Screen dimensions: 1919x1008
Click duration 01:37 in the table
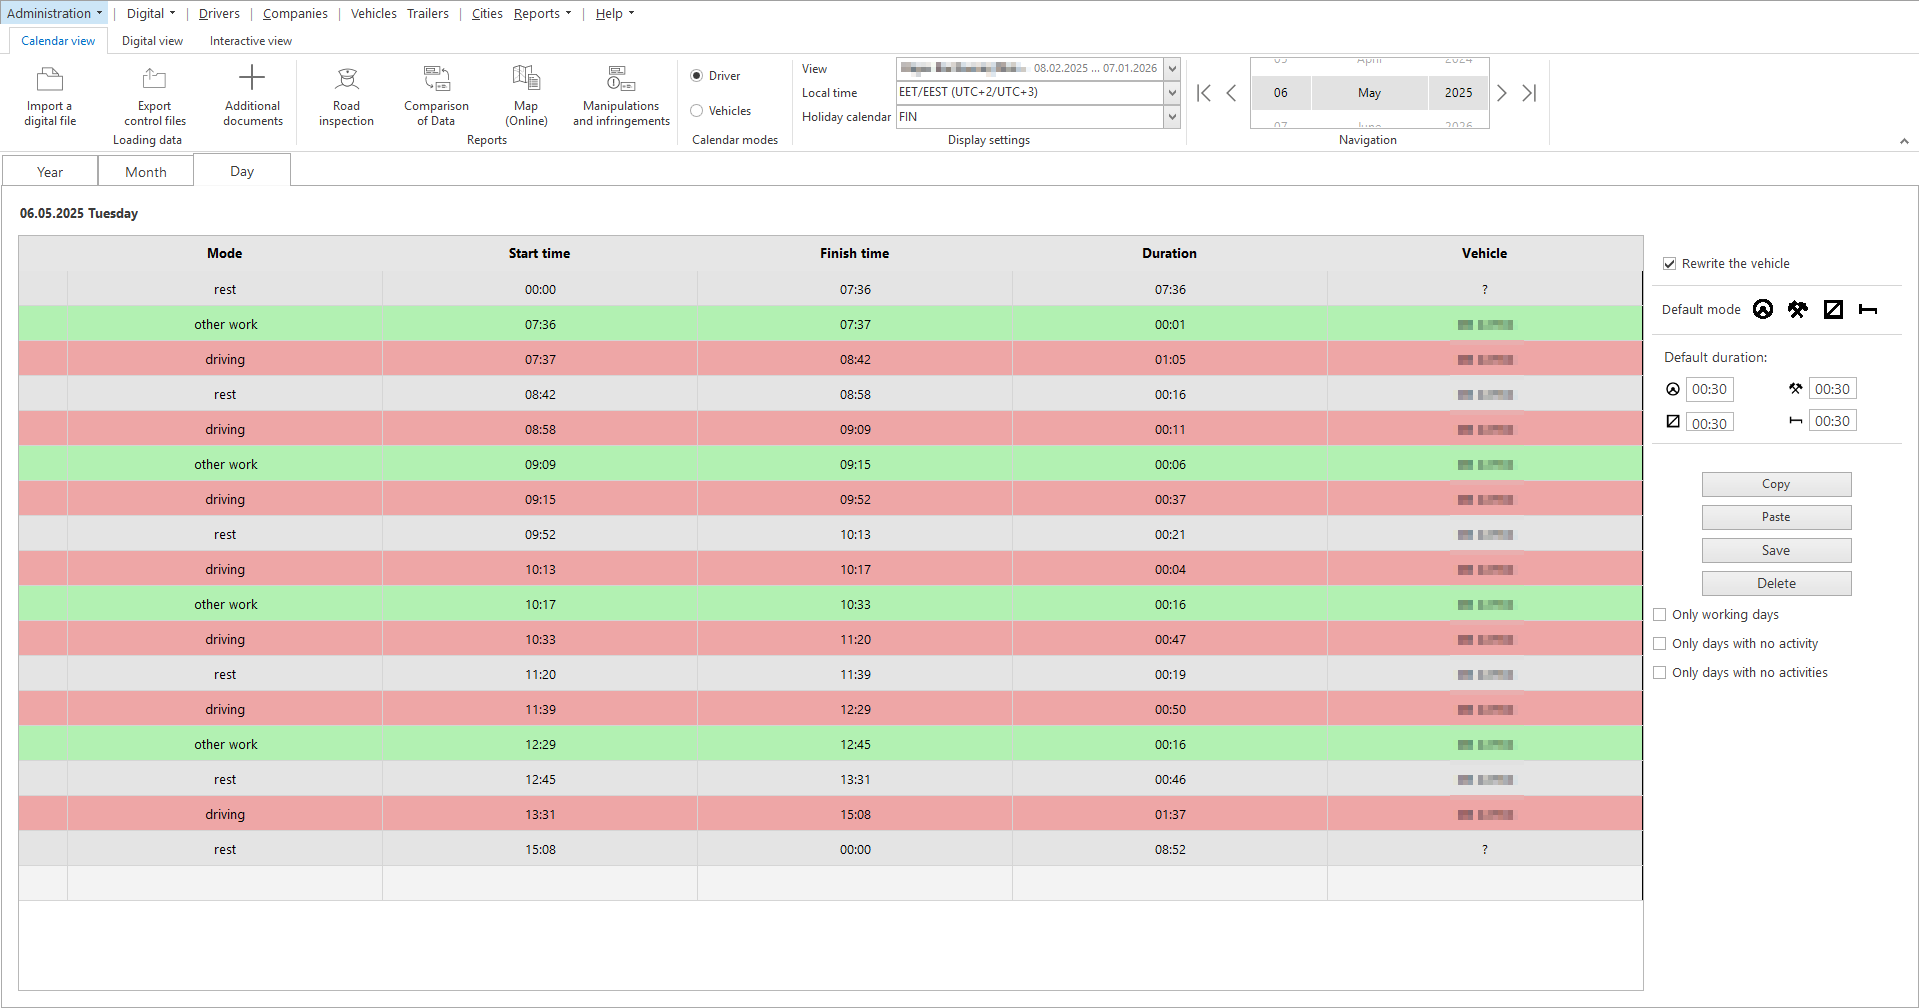pyautogui.click(x=1170, y=815)
